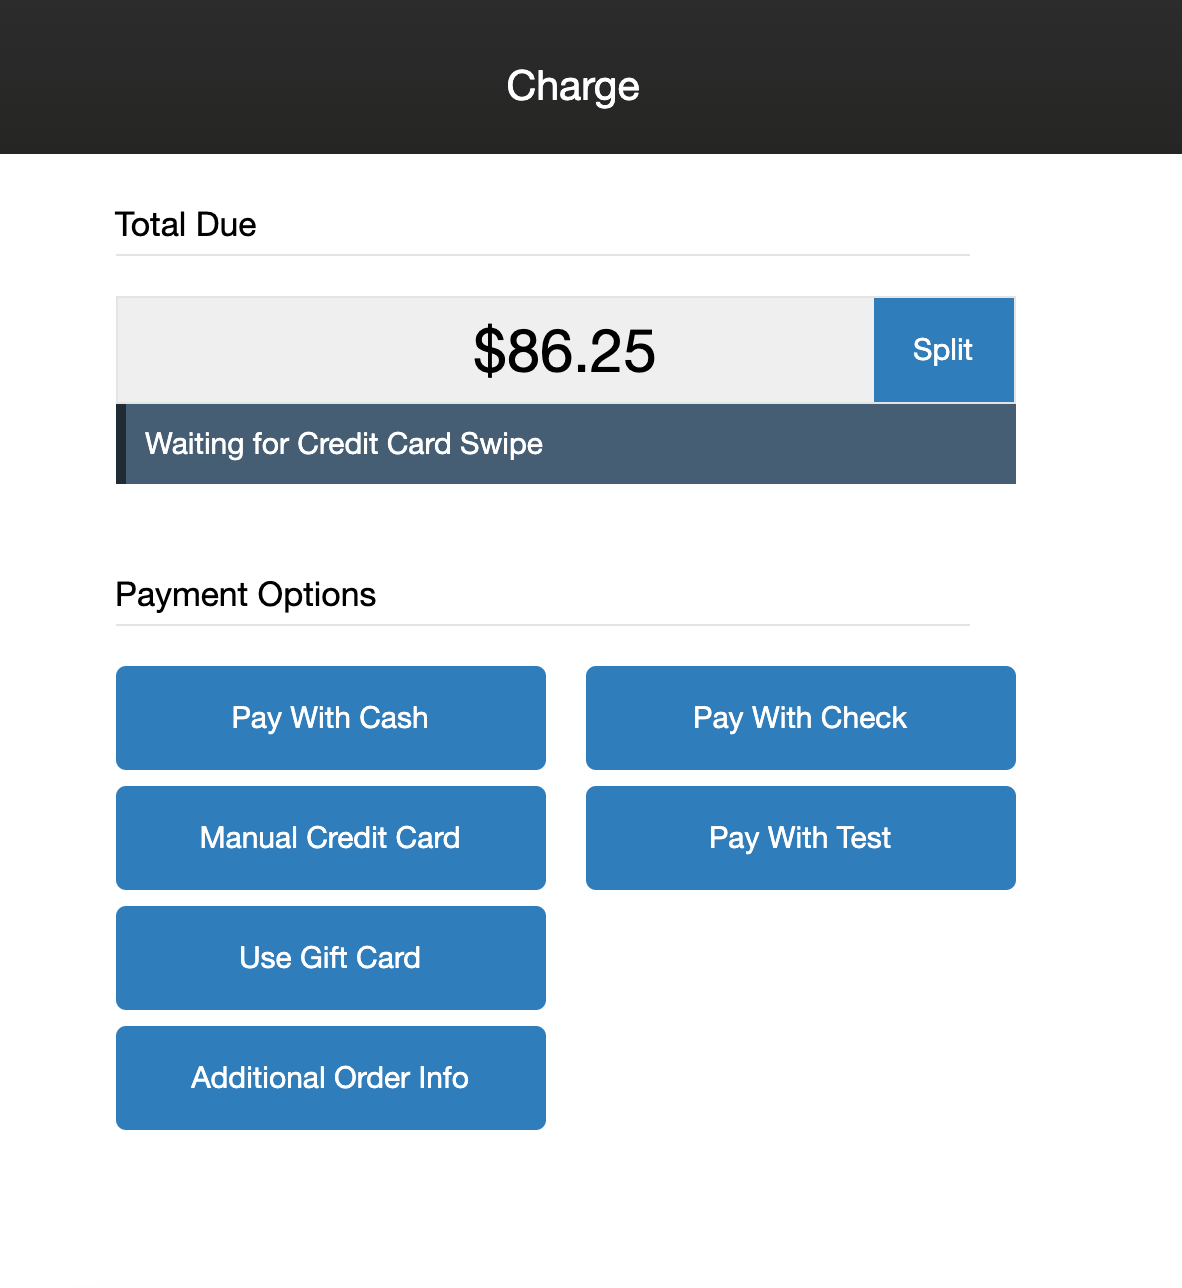The height and width of the screenshot is (1288, 1182).
Task: Click the $86.25 total amount field
Action: click(565, 350)
